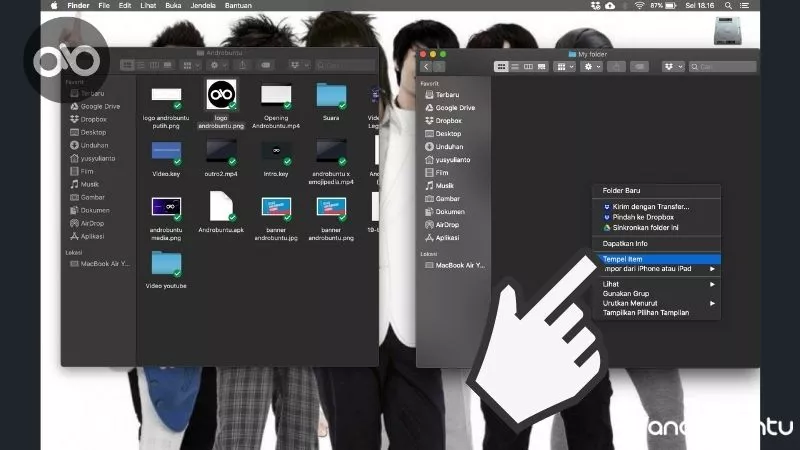Click the Dropbox status icon in menu bar

pos(595,6)
